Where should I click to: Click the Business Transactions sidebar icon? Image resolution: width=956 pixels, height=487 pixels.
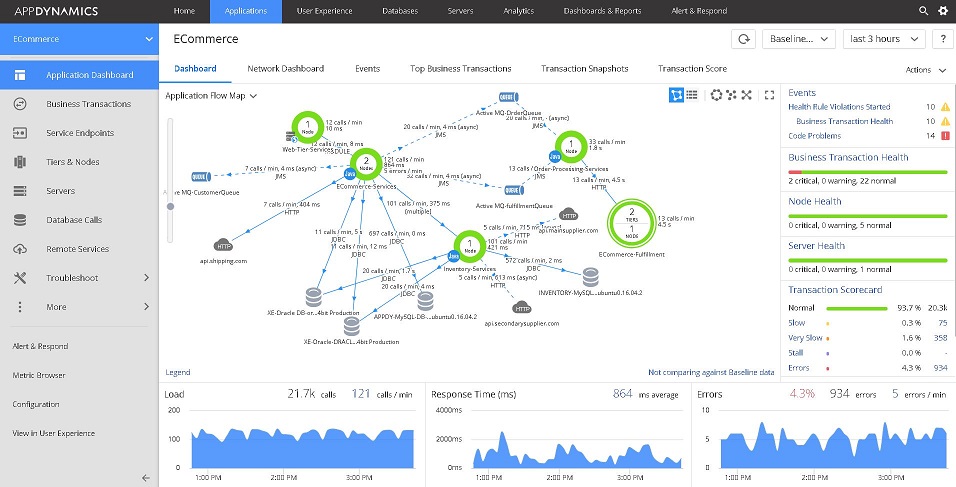[20, 104]
